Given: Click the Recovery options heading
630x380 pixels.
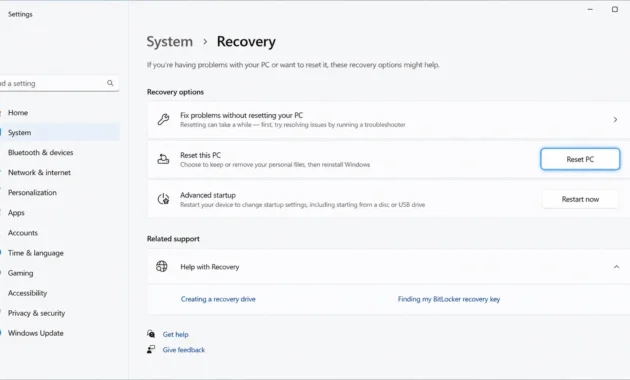Looking at the screenshot, I should click(175, 92).
